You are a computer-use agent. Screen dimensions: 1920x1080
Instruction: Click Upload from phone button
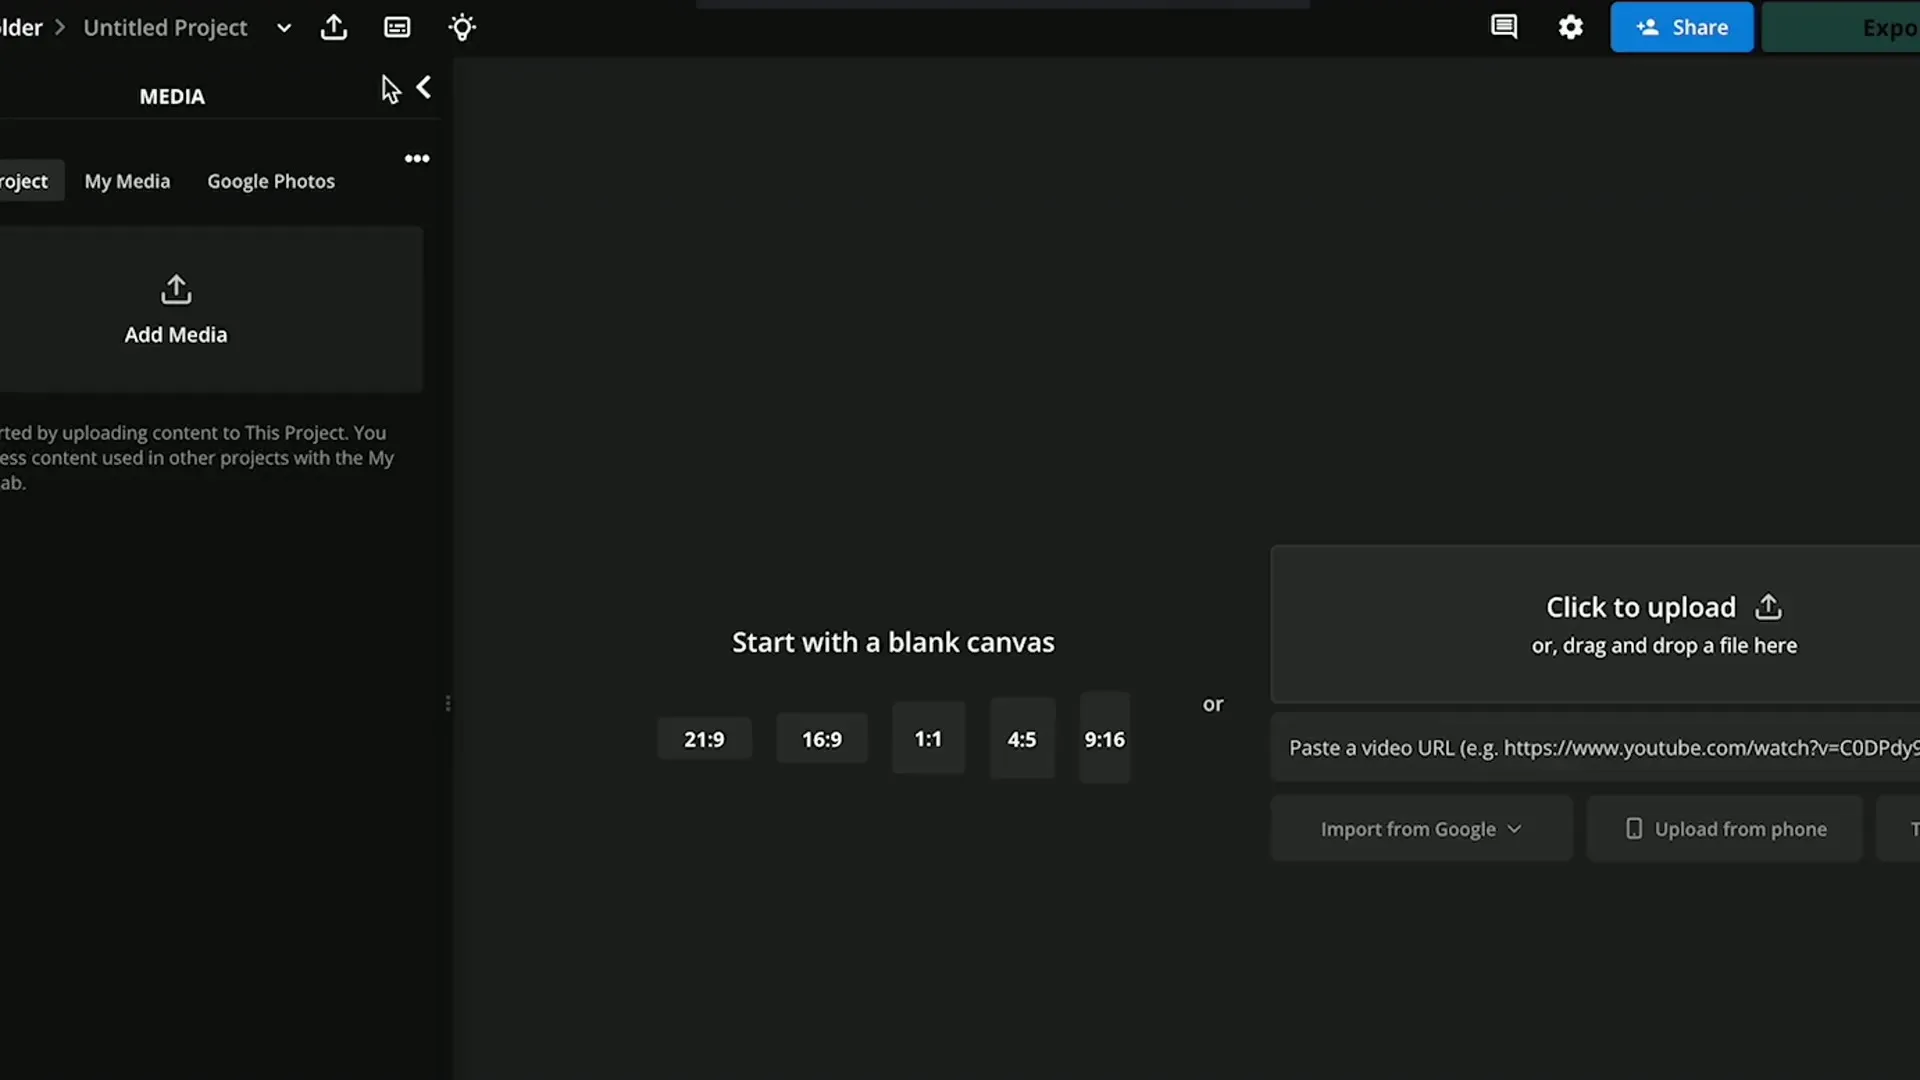point(1725,829)
